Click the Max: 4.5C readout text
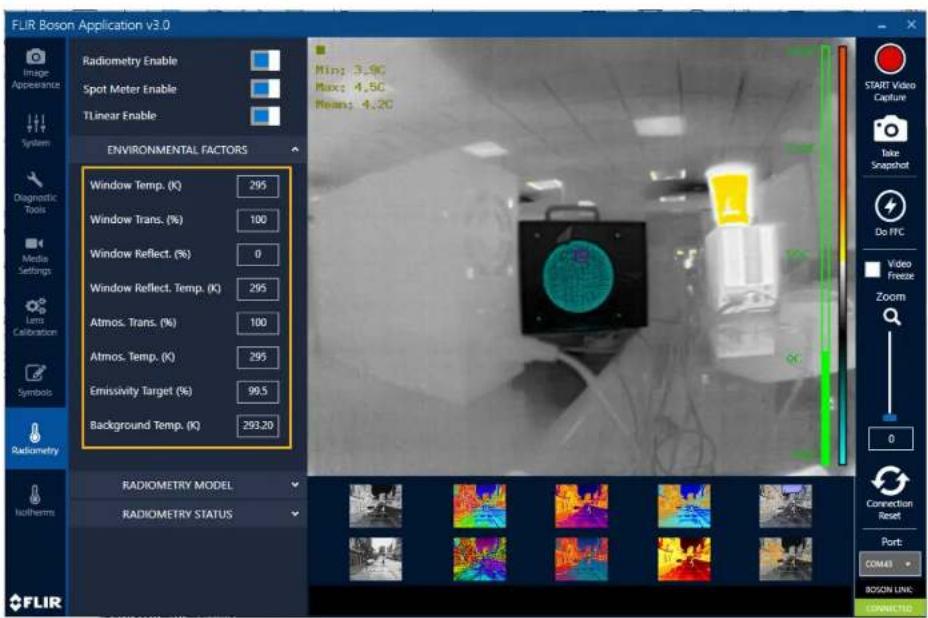Viewport: 928px width, 618px height. [x=350, y=88]
